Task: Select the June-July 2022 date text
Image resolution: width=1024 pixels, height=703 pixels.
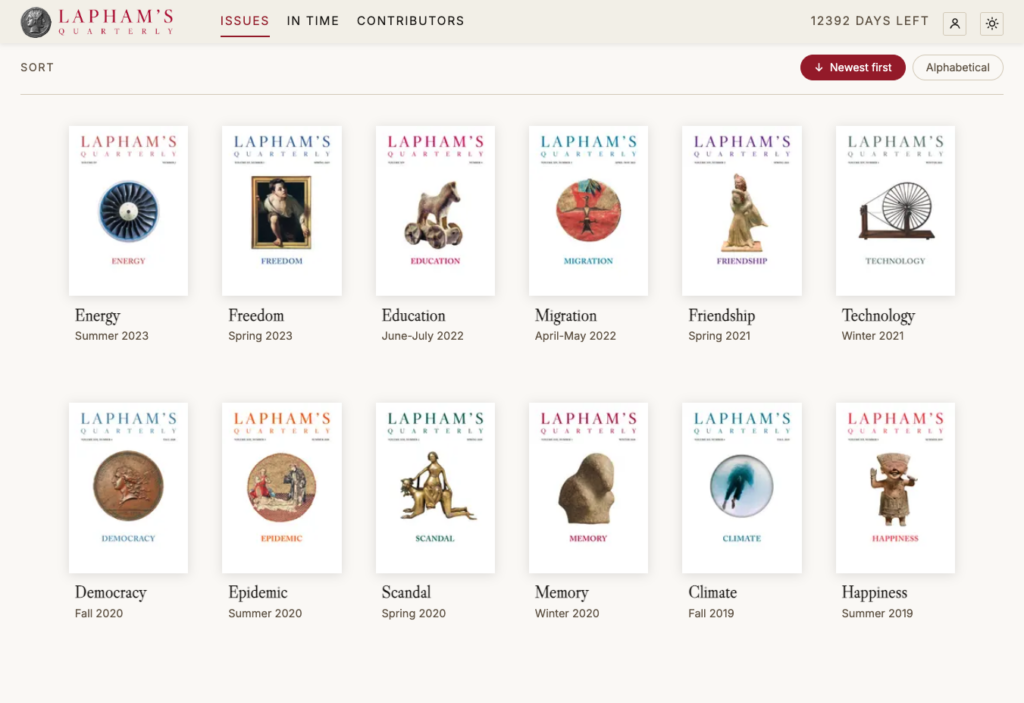Action: click(x=423, y=336)
